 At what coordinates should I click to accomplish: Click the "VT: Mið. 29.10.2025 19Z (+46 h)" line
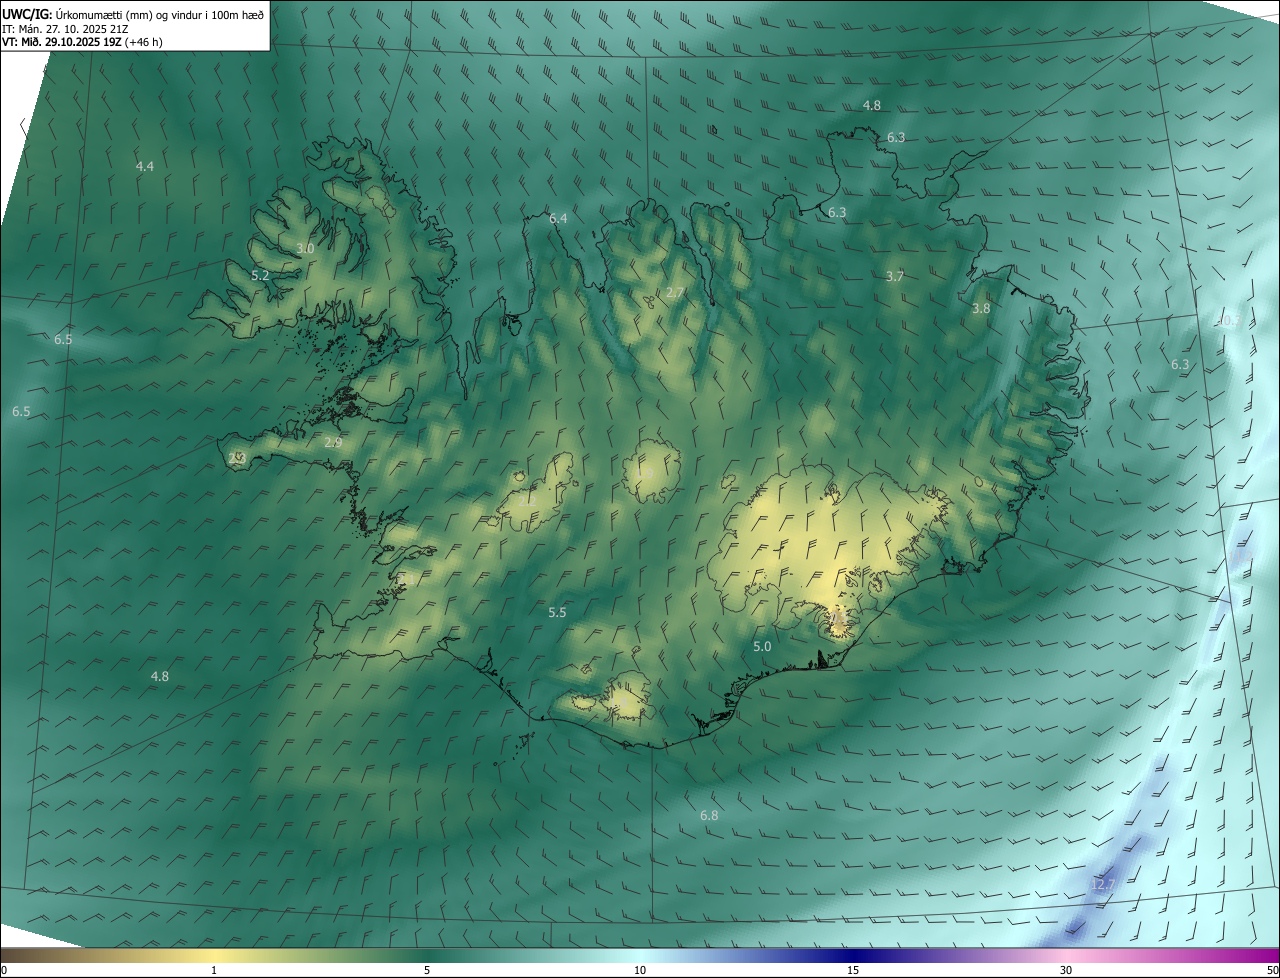click(82, 42)
